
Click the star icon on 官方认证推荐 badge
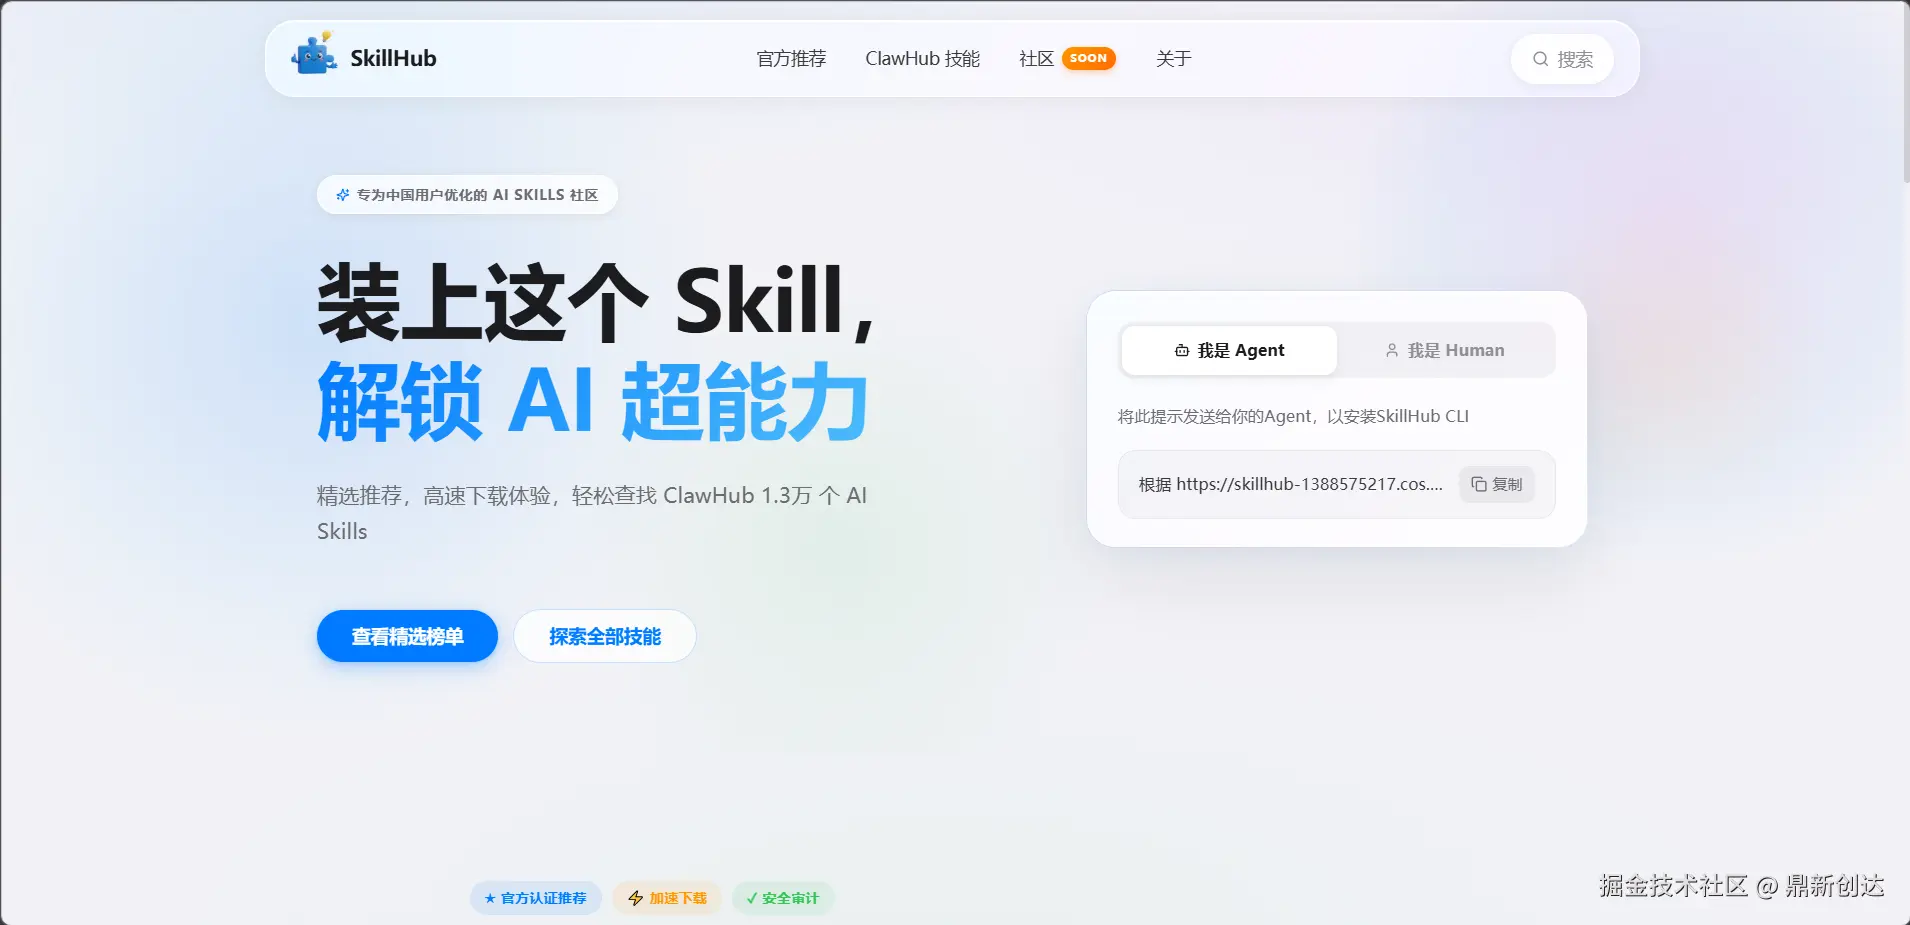(489, 898)
